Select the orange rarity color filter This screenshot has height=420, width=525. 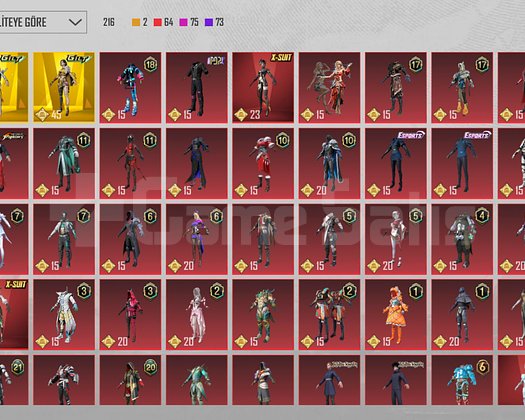(136, 22)
